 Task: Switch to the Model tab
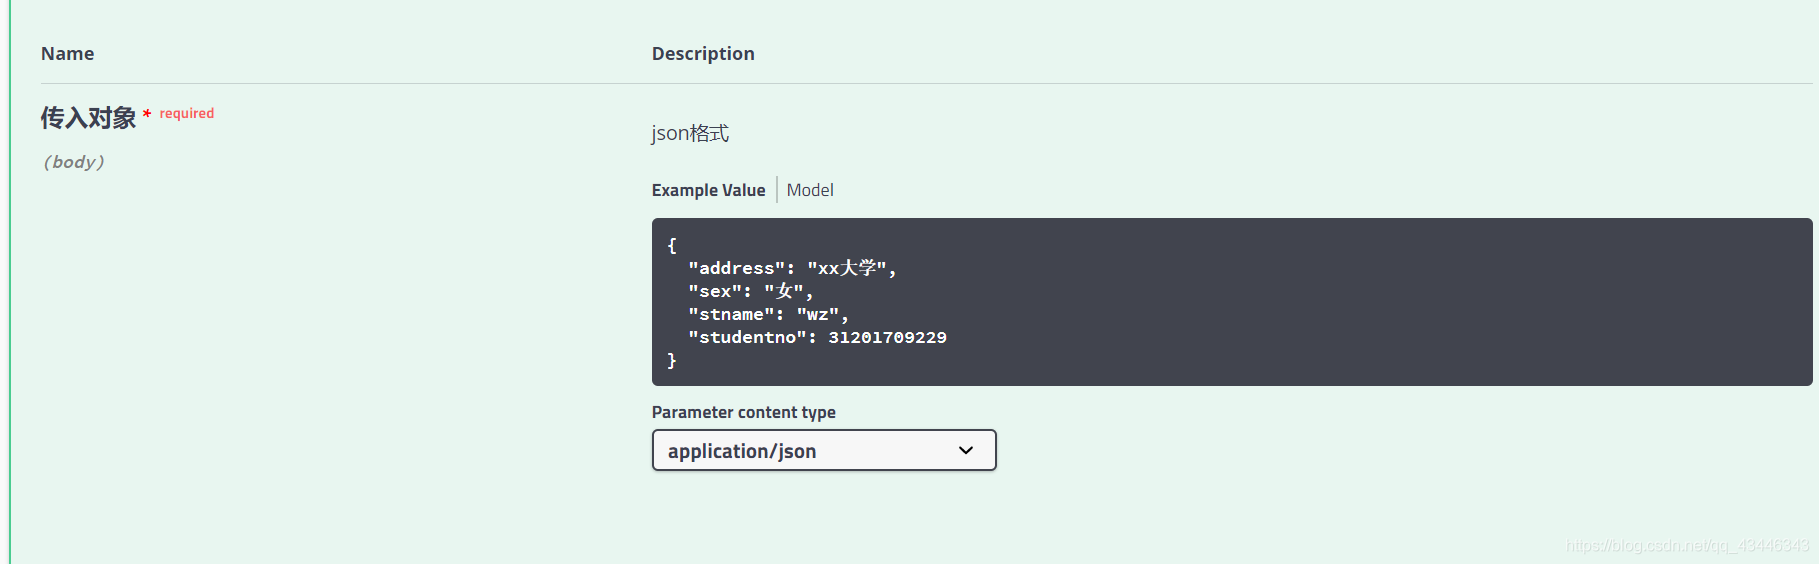click(810, 190)
